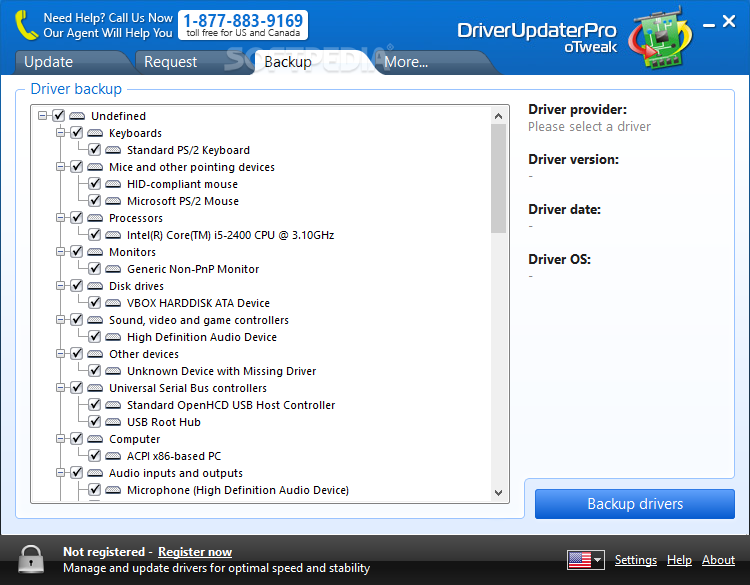Toggle the HID-compliant mouse checkbox
This screenshot has width=750, height=585.
(x=95, y=184)
